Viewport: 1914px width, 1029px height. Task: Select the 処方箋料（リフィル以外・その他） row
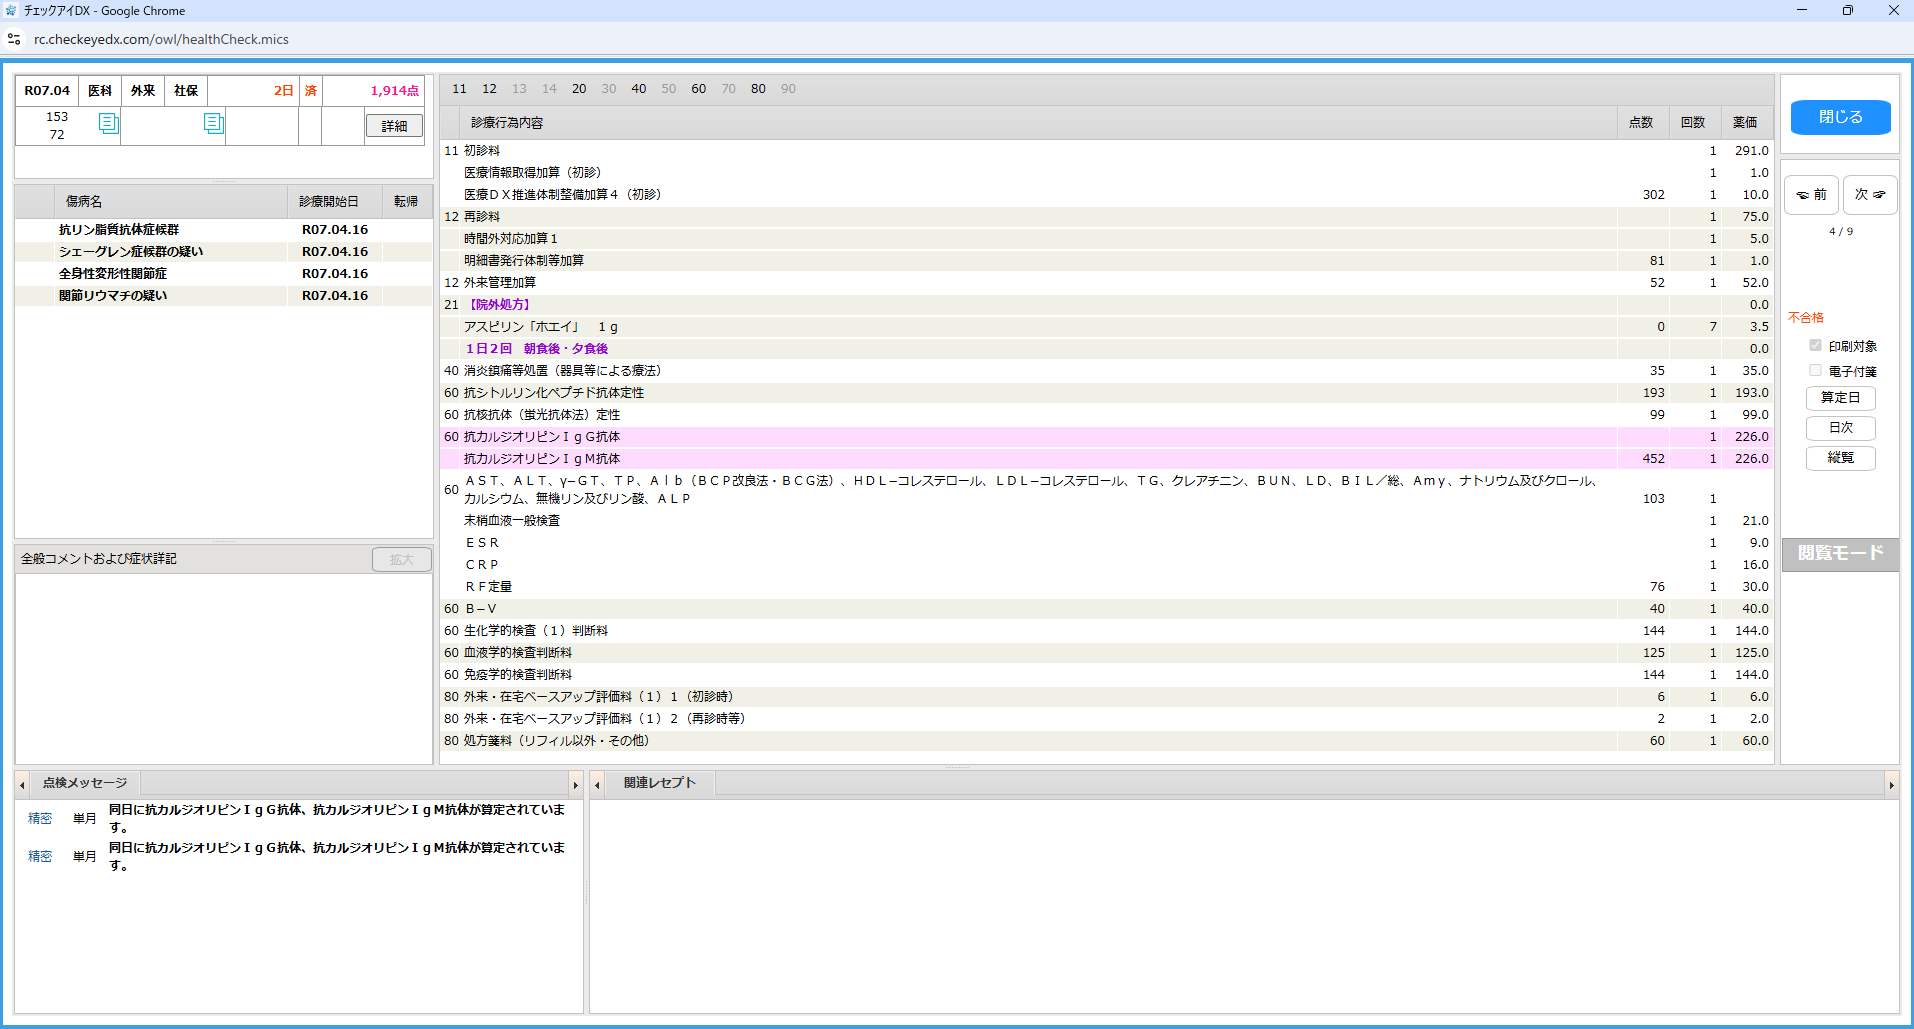(1107, 741)
